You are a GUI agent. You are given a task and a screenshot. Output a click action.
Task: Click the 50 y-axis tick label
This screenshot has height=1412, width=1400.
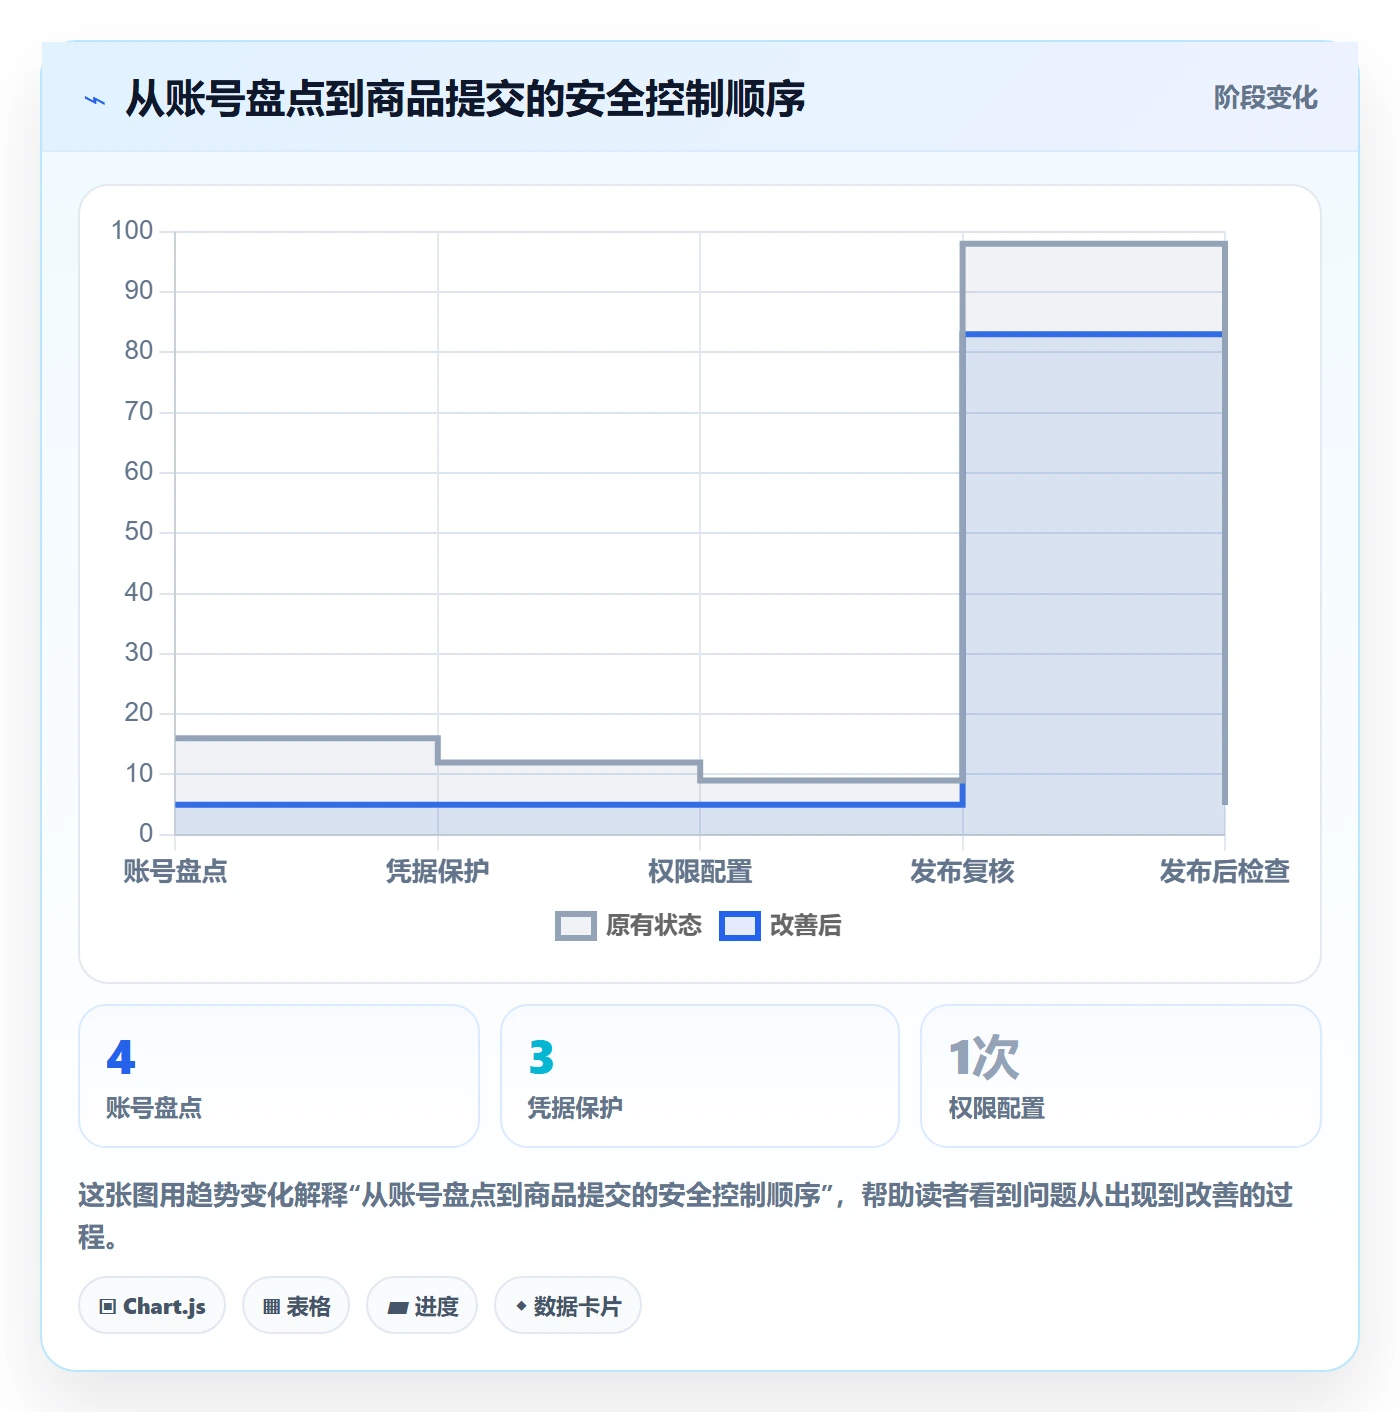pyautogui.click(x=139, y=532)
